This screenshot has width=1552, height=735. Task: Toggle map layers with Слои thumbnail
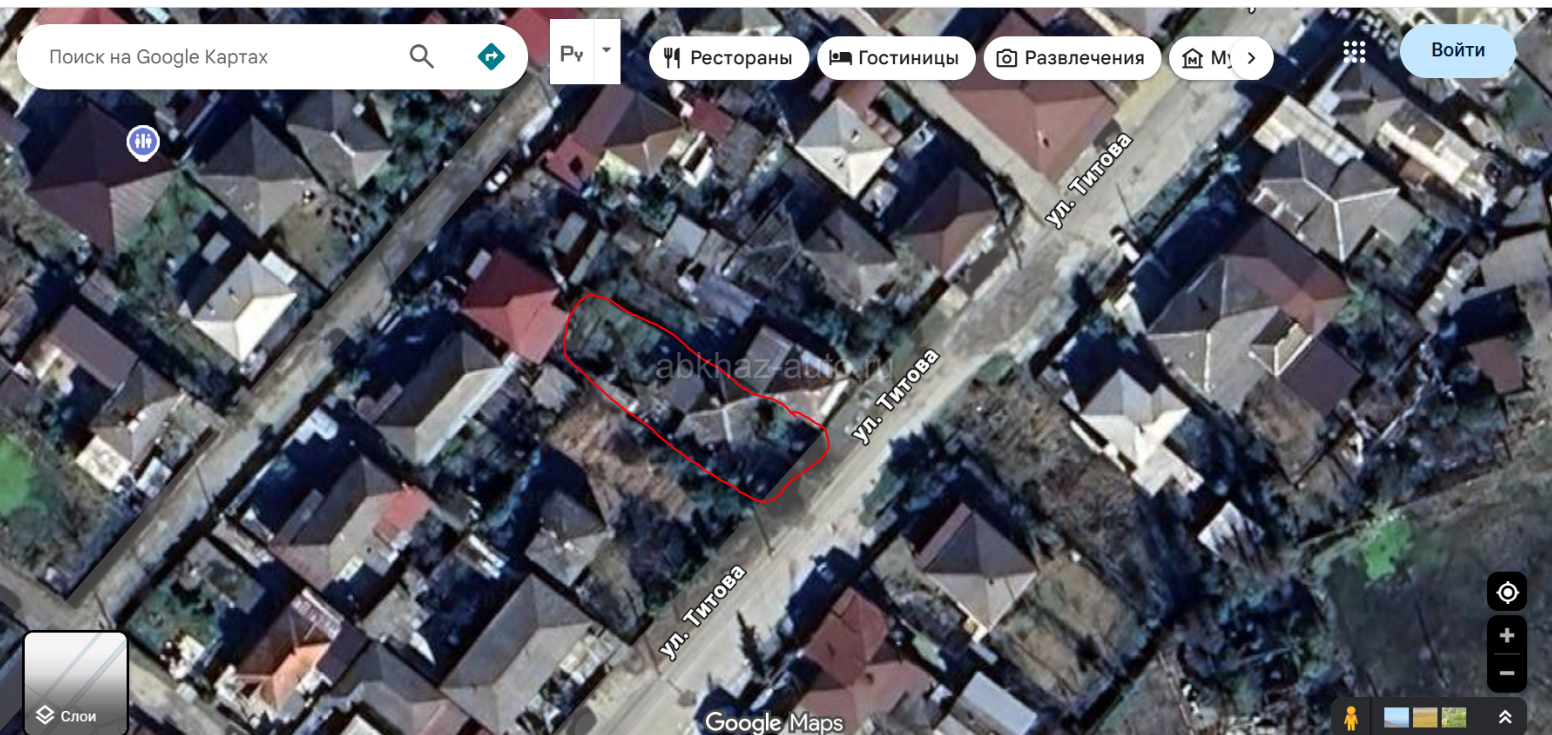pos(76,682)
